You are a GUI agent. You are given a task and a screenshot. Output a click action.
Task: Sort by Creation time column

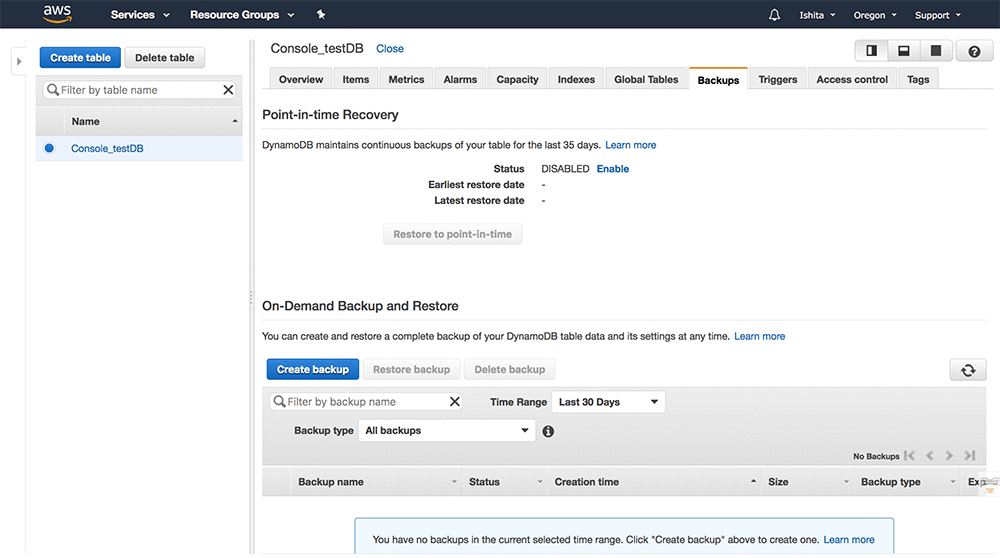point(654,482)
